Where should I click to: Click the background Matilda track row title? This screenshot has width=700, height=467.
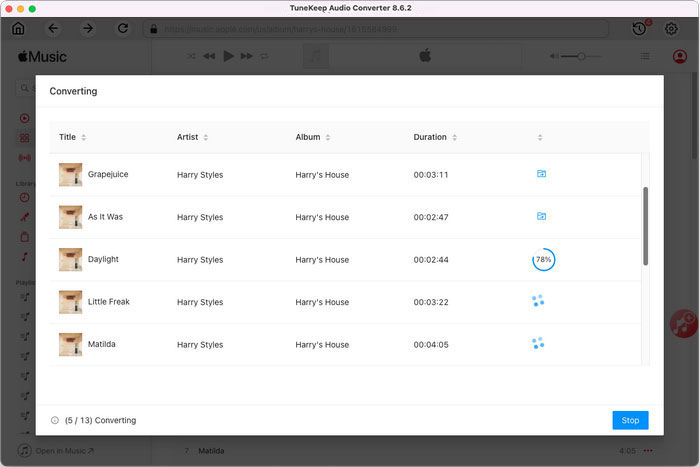tap(211, 451)
